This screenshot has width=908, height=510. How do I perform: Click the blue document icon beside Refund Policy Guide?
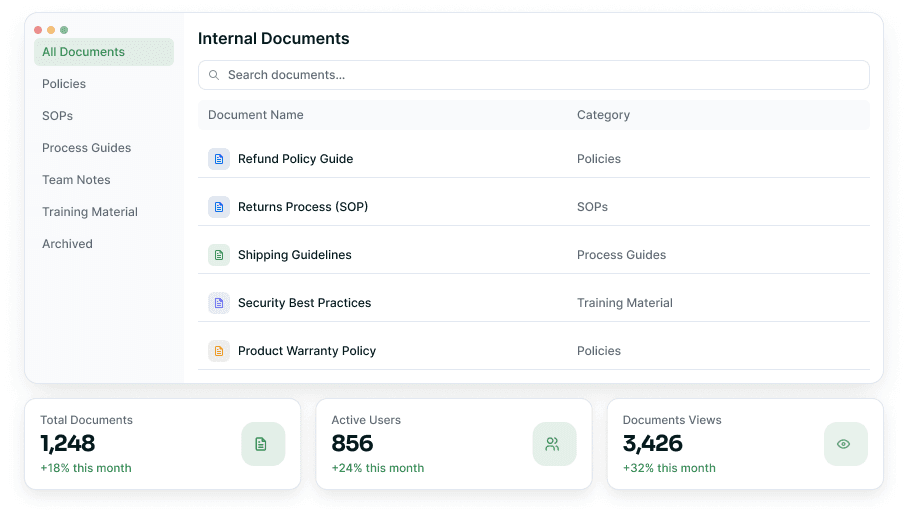tap(219, 159)
